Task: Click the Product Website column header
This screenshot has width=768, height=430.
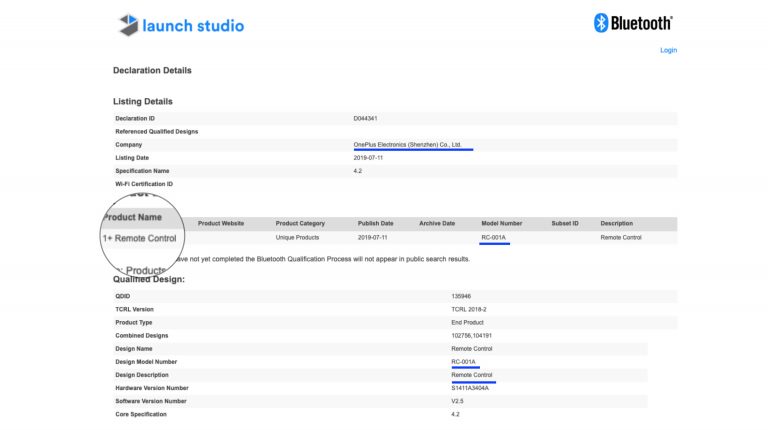Action: [x=221, y=223]
